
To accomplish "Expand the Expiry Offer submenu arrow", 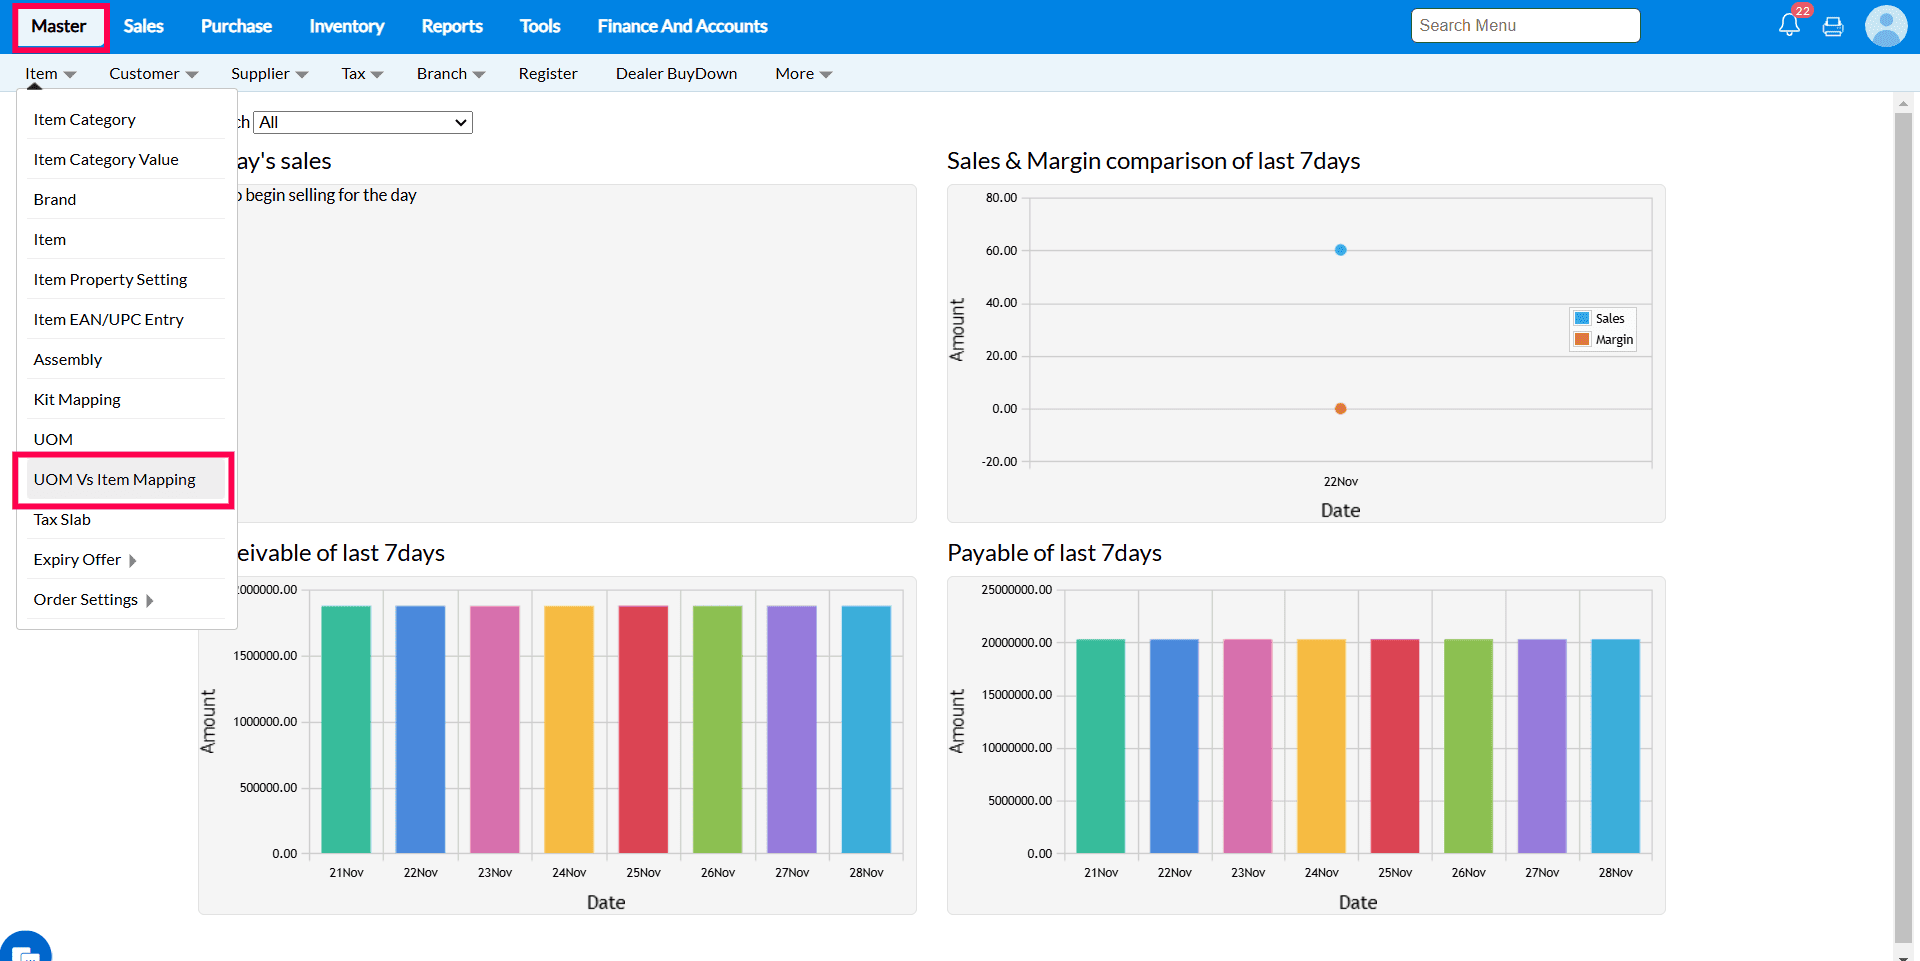I will coord(133,560).
